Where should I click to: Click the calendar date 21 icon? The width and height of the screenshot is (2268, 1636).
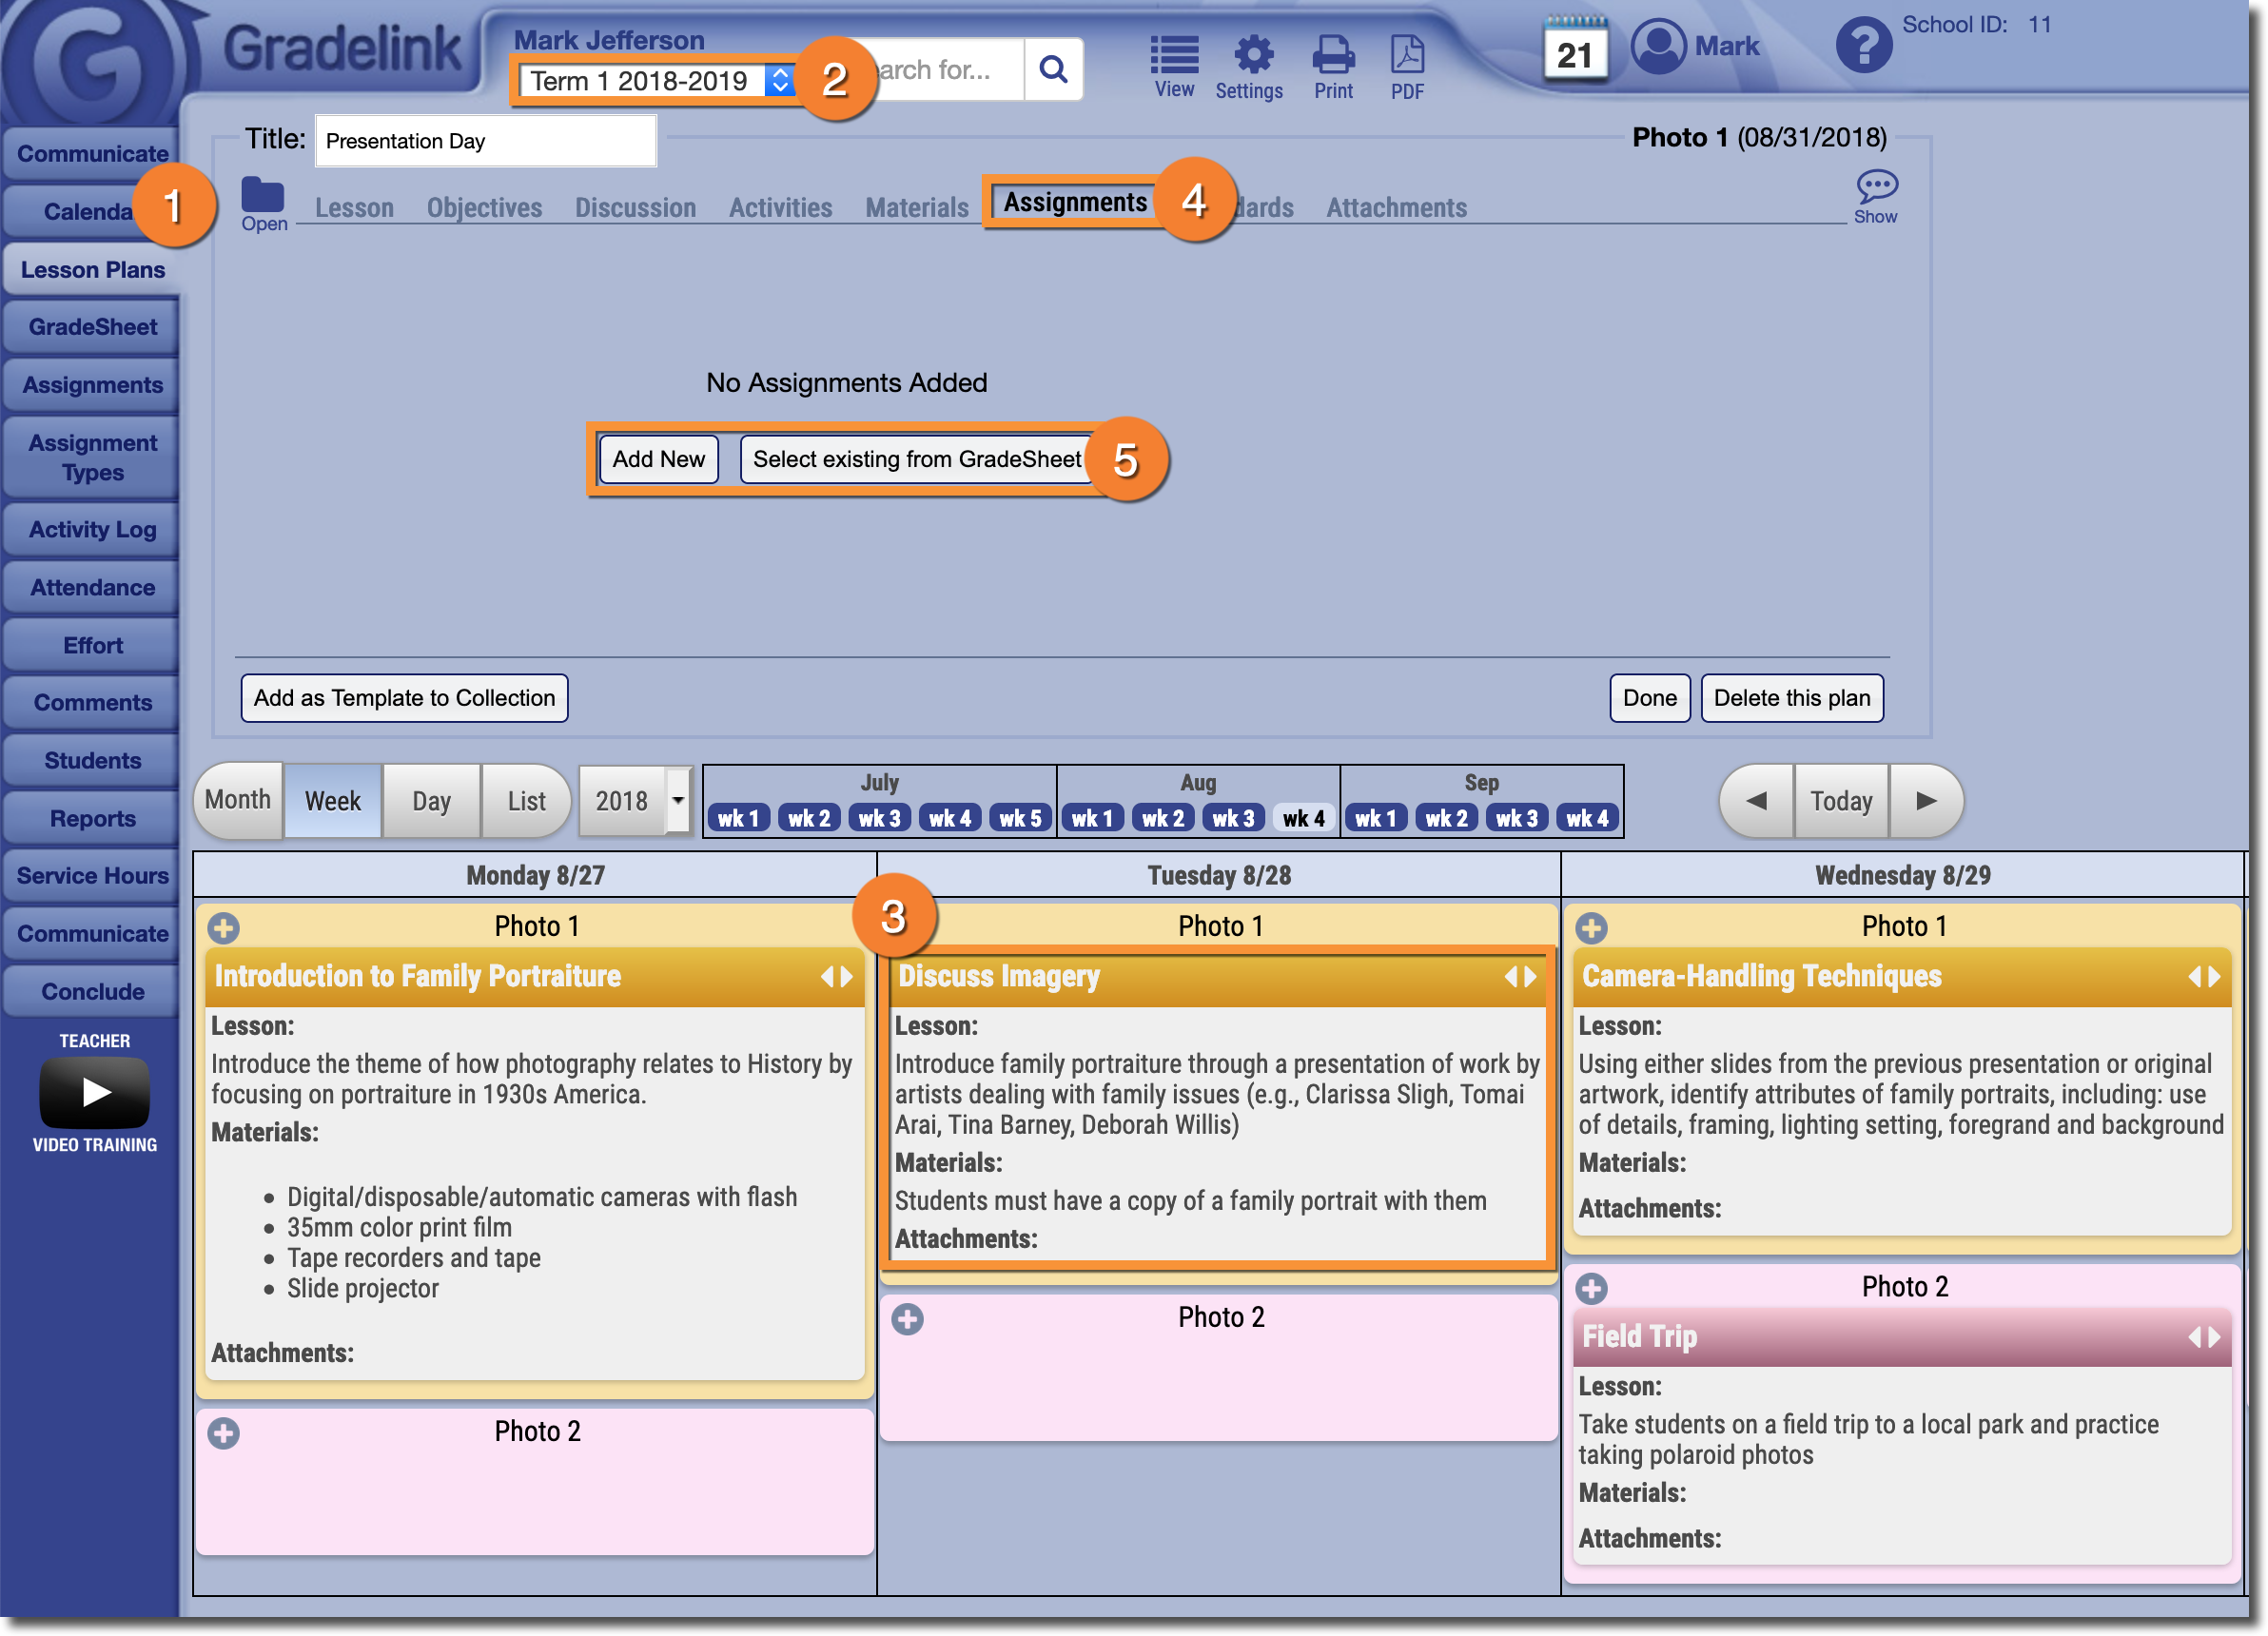pos(1575,51)
